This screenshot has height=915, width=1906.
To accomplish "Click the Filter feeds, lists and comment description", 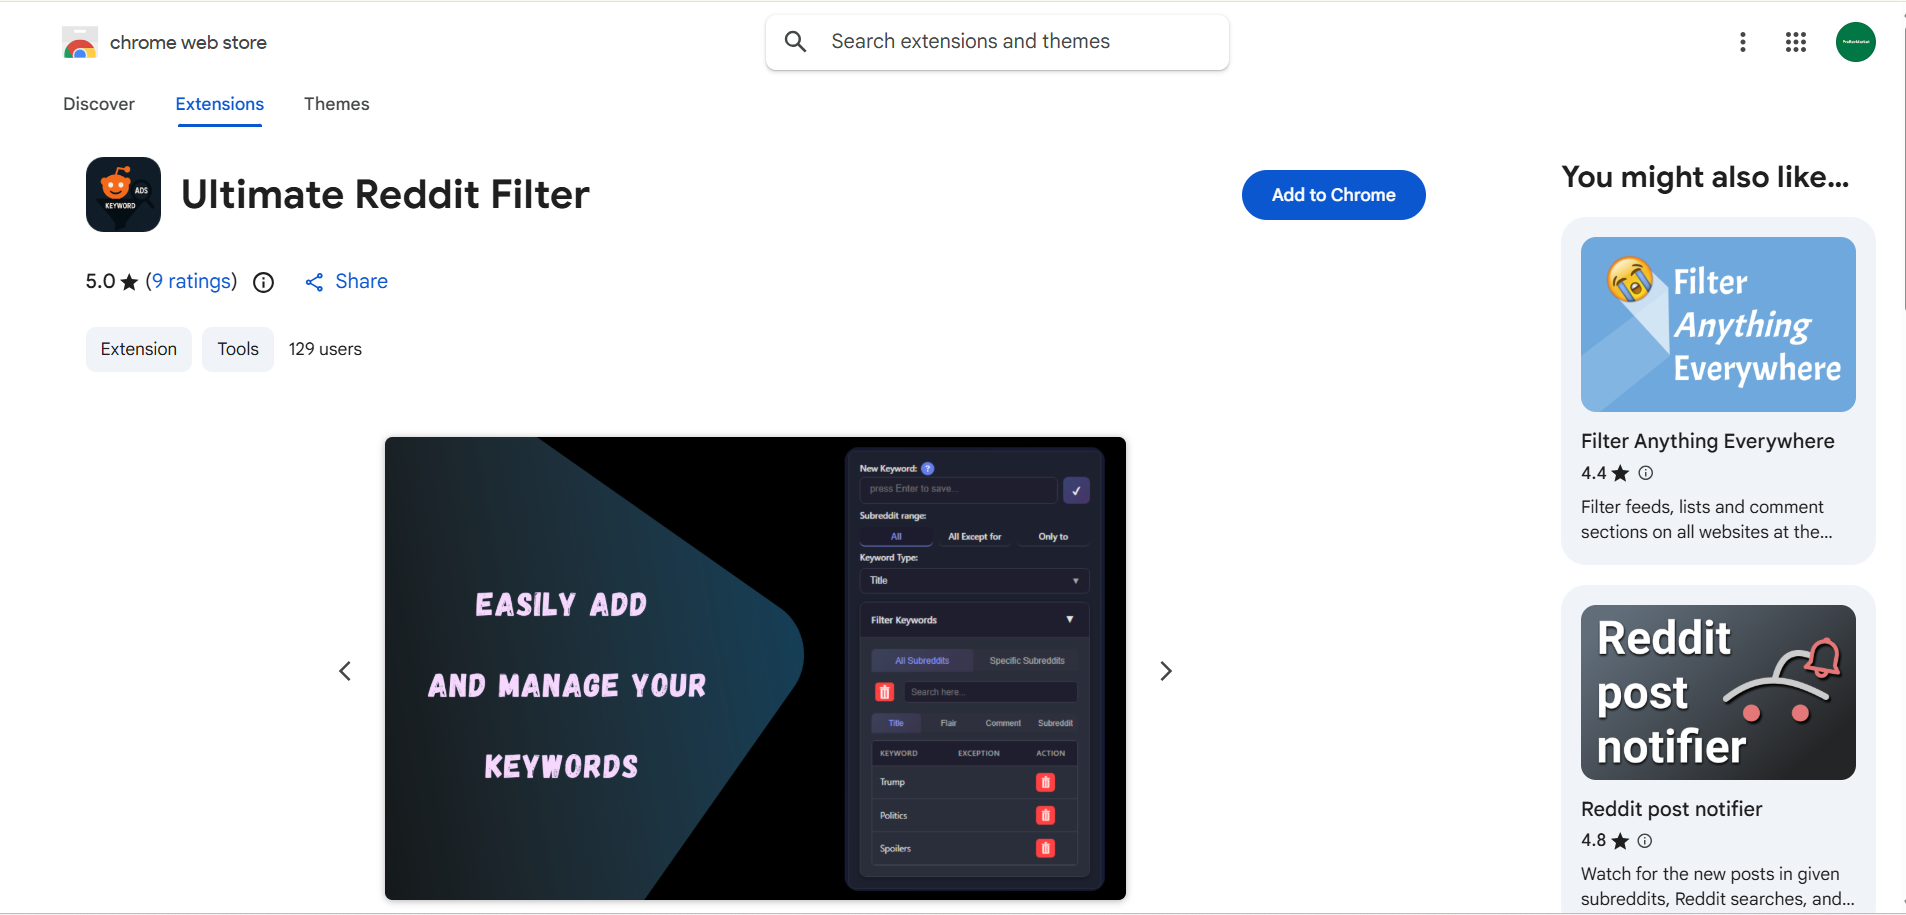I will (x=1706, y=519).
